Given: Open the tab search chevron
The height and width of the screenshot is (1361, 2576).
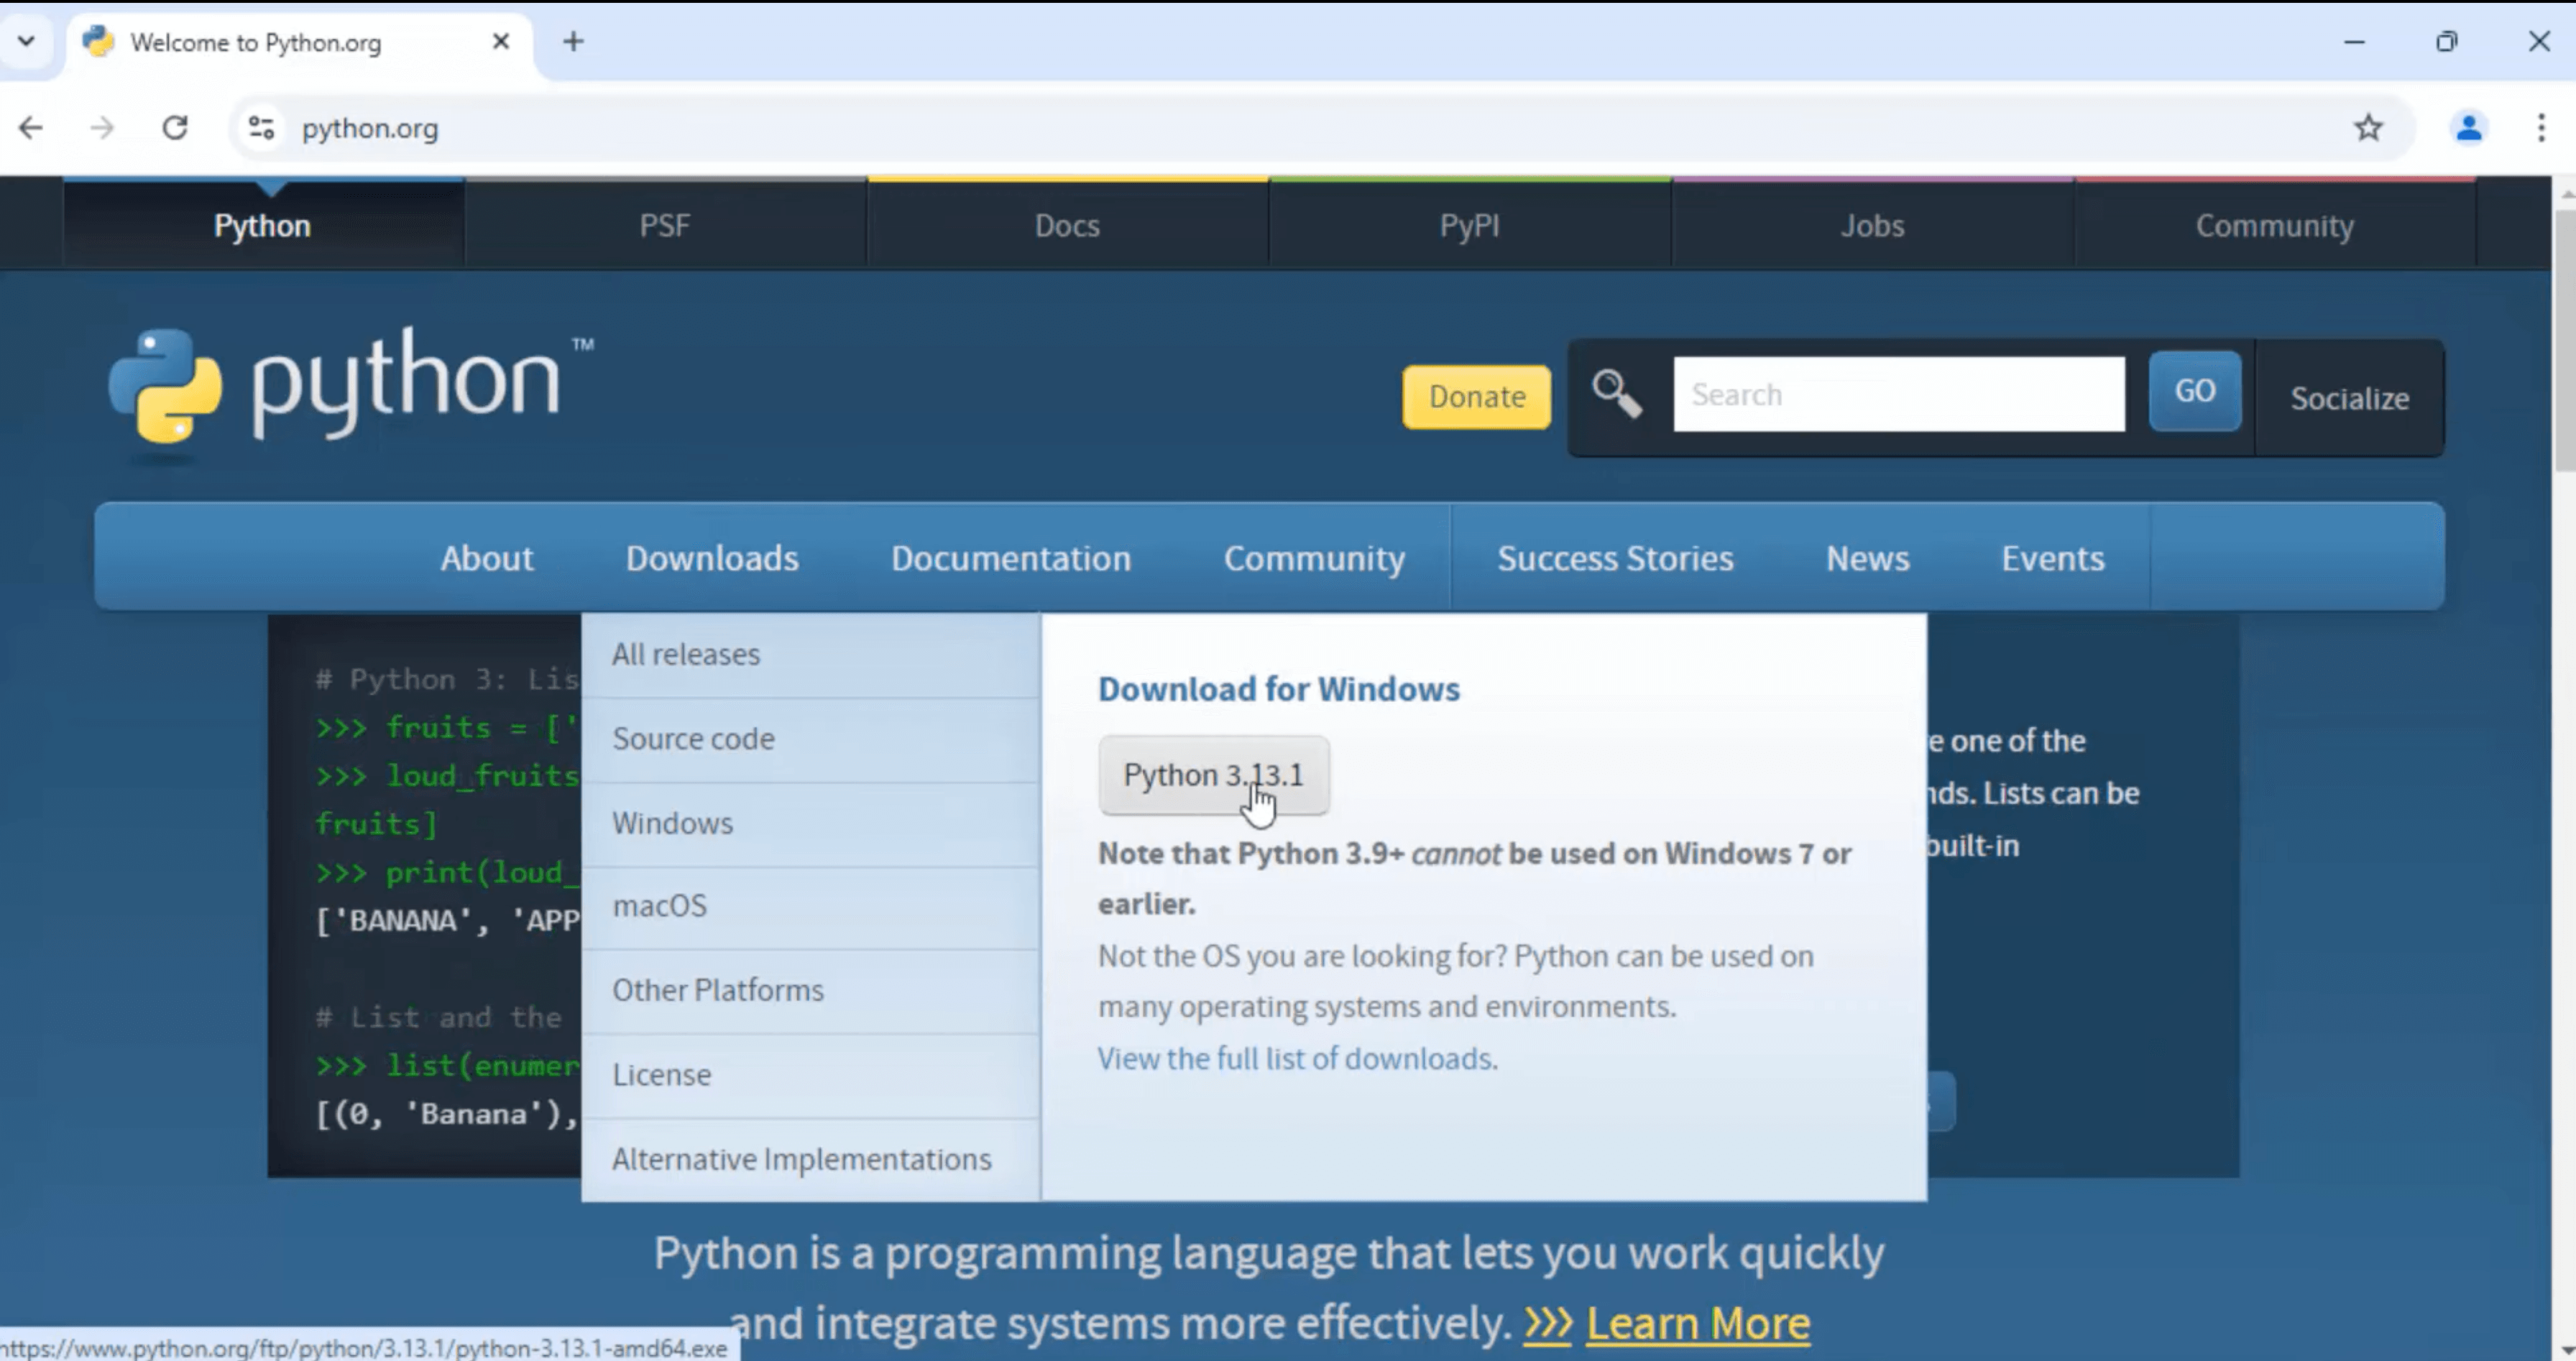Looking at the screenshot, I should 26,42.
